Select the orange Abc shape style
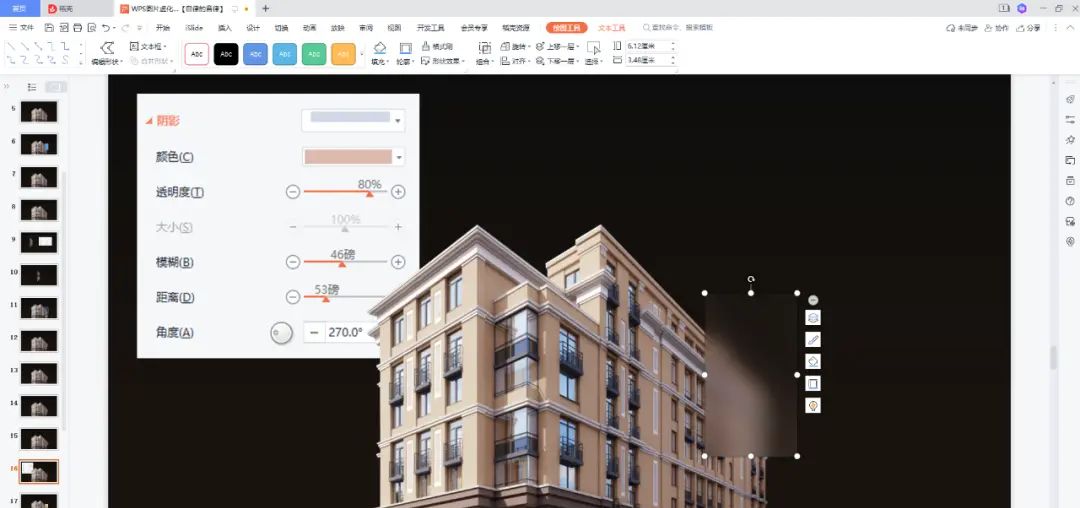 click(x=343, y=54)
